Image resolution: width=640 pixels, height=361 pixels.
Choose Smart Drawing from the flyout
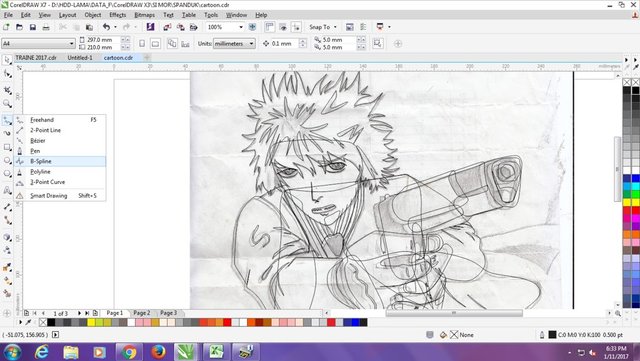[60, 196]
